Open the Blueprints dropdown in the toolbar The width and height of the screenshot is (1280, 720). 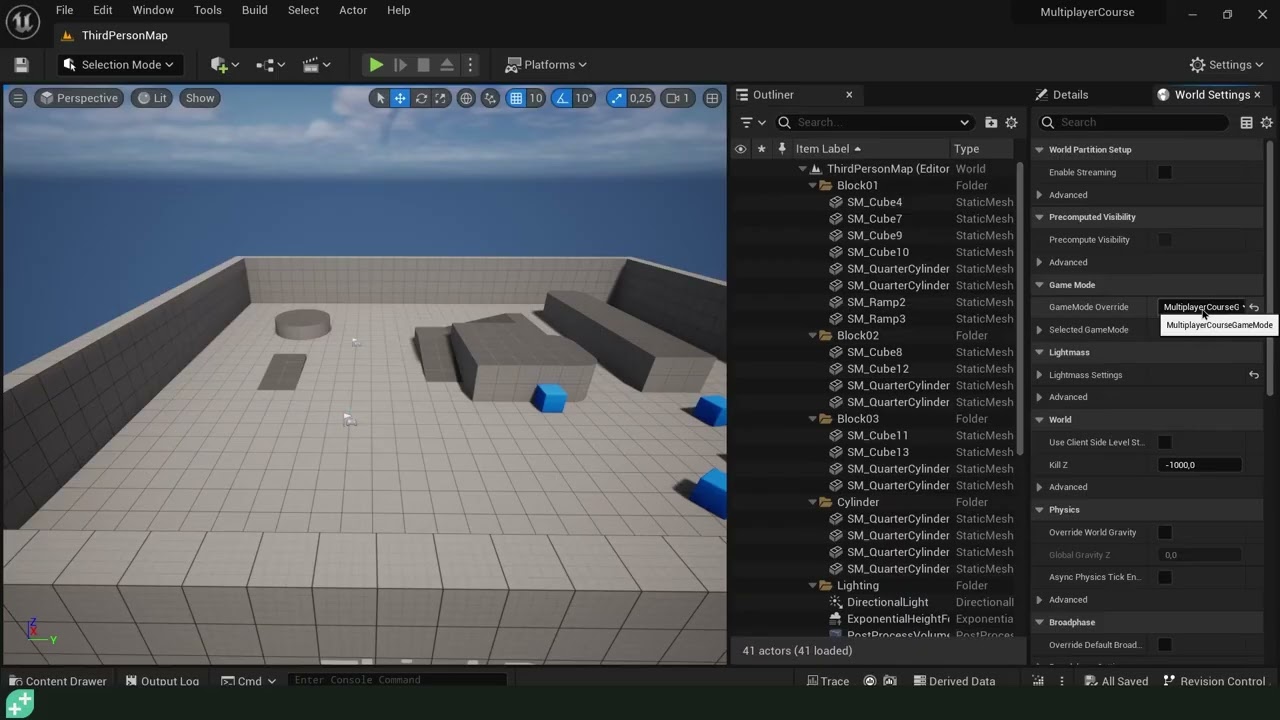tap(271, 65)
